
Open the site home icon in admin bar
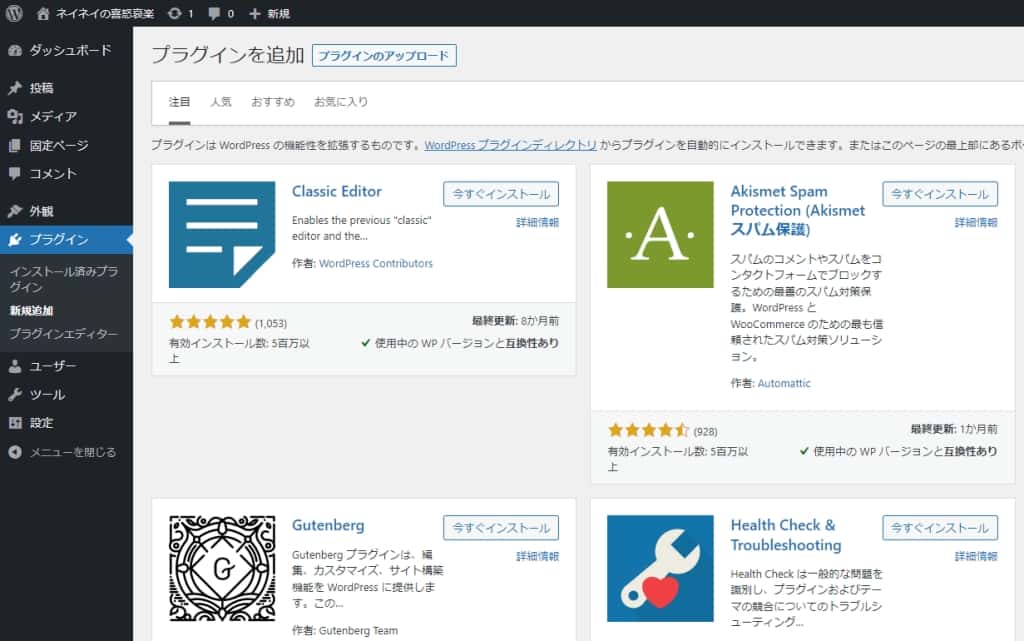[43, 13]
